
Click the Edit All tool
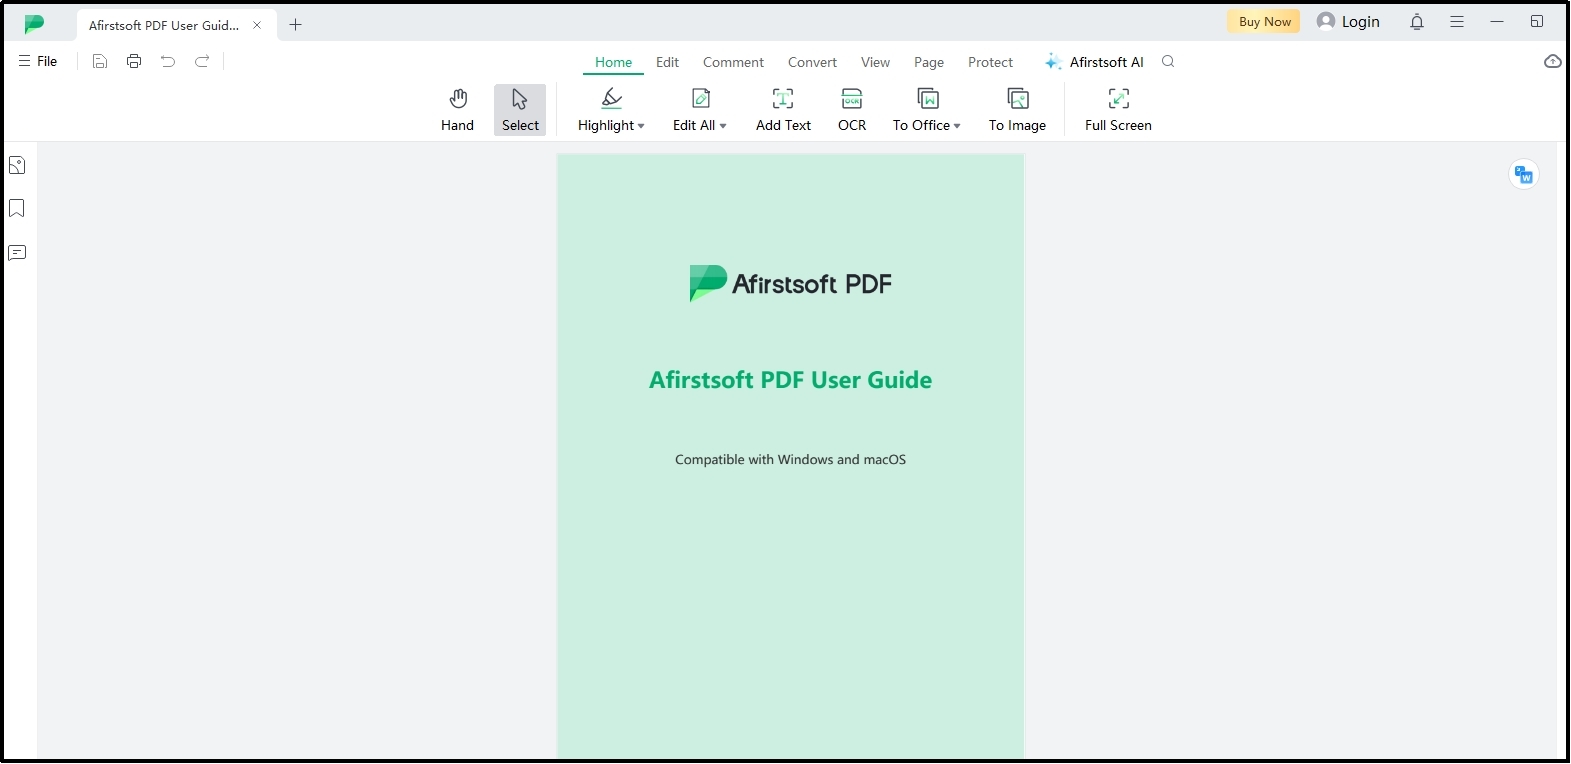[x=694, y=110]
